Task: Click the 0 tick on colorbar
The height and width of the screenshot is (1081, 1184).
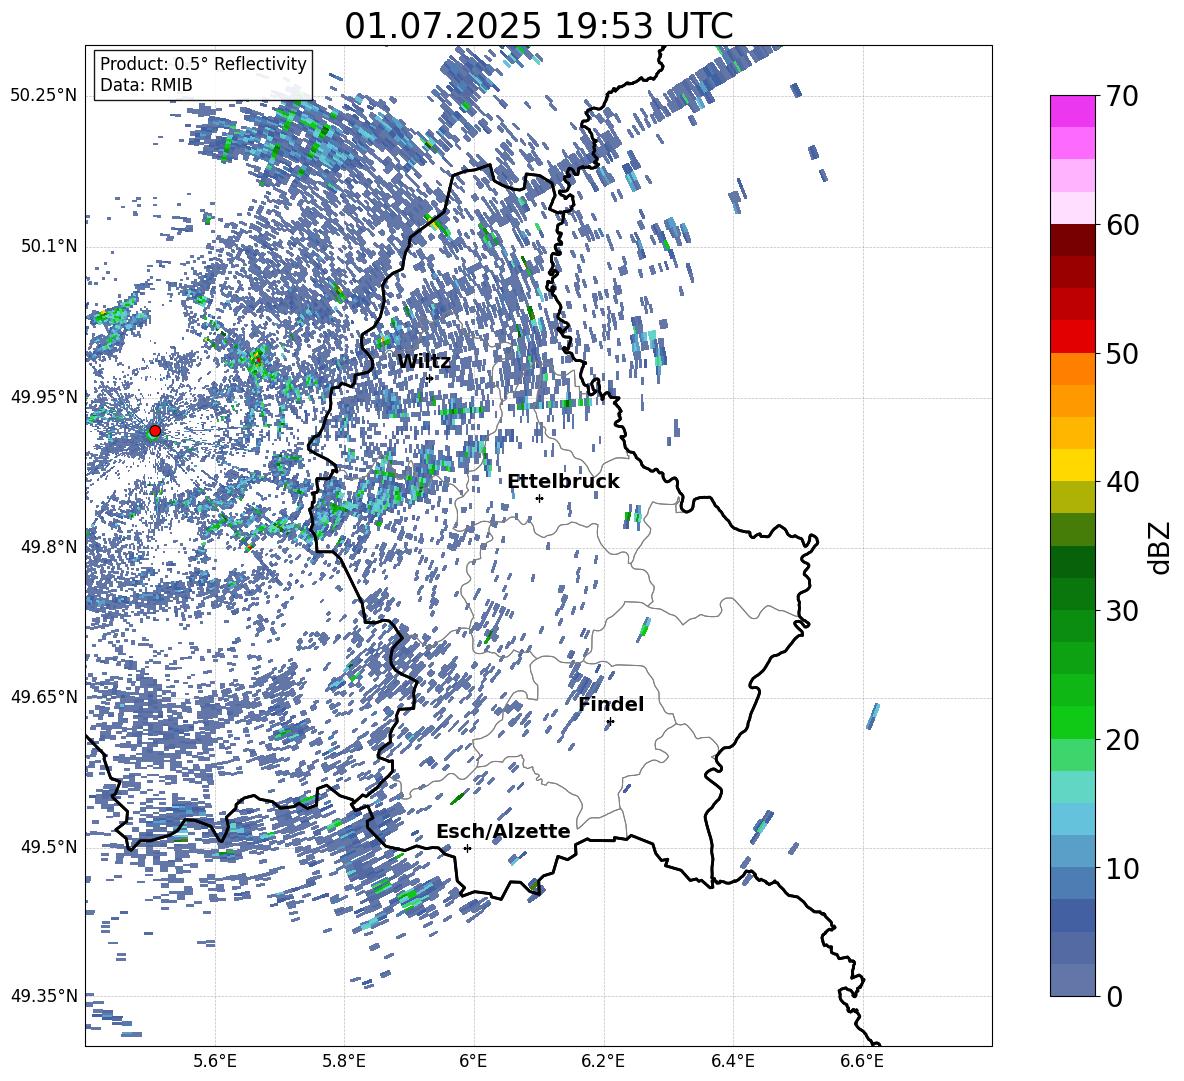Action: (1113, 996)
